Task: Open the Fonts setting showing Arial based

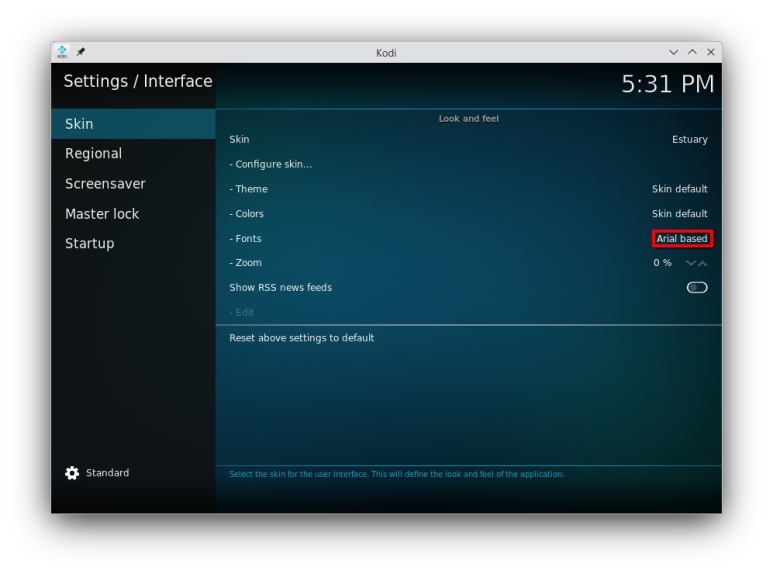Action: [468, 238]
